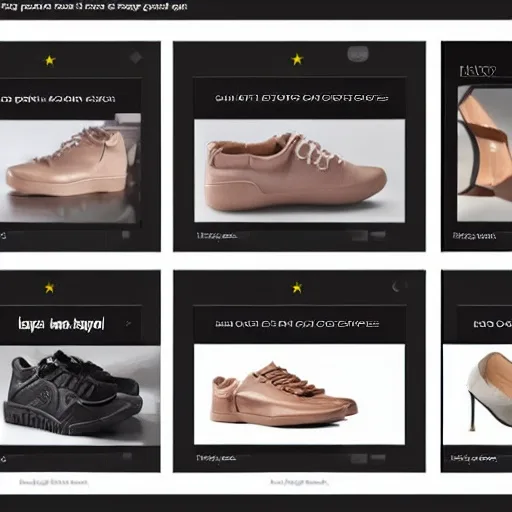512x512 pixels.
Task: Click the yellow star above the black sneakers
Action: (x=49, y=287)
